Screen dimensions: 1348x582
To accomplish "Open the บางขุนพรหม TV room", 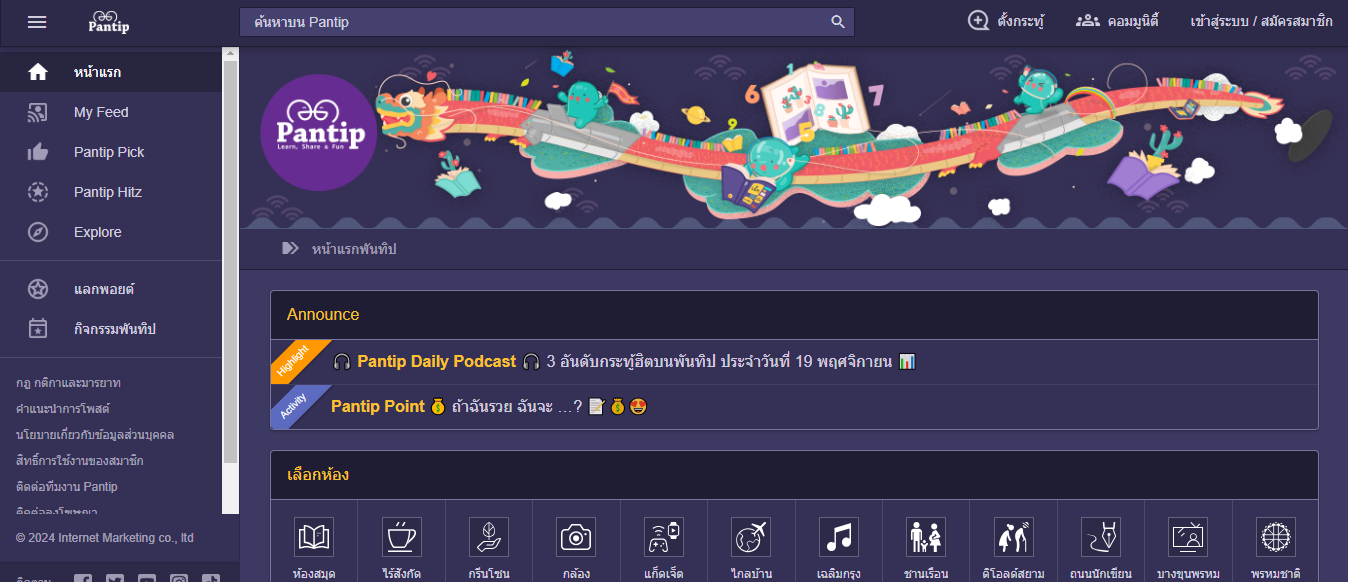I will [x=1188, y=537].
